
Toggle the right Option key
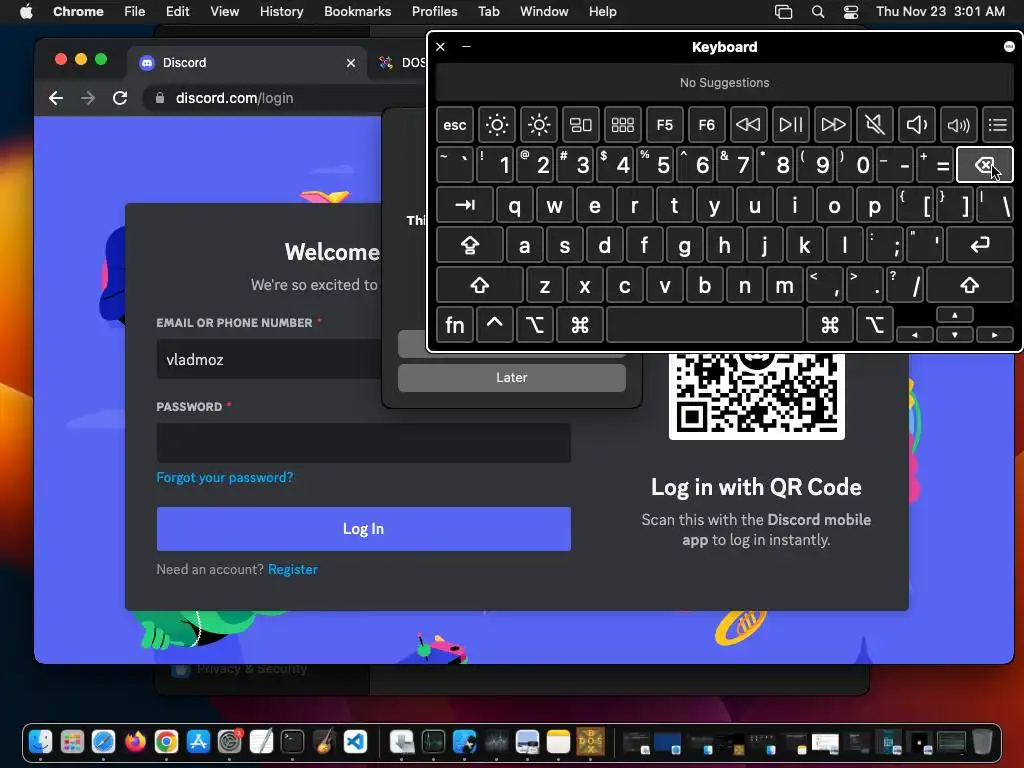click(x=874, y=325)
